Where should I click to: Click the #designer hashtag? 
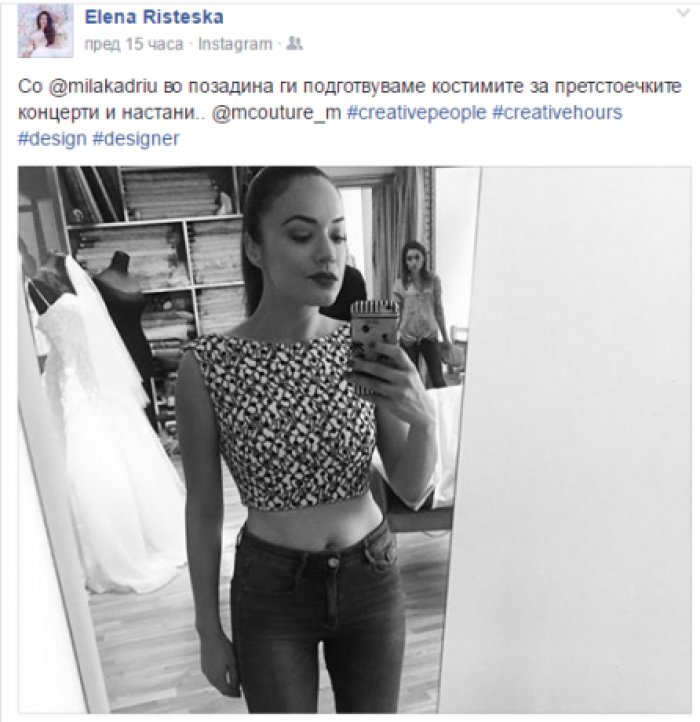(136, 139)
